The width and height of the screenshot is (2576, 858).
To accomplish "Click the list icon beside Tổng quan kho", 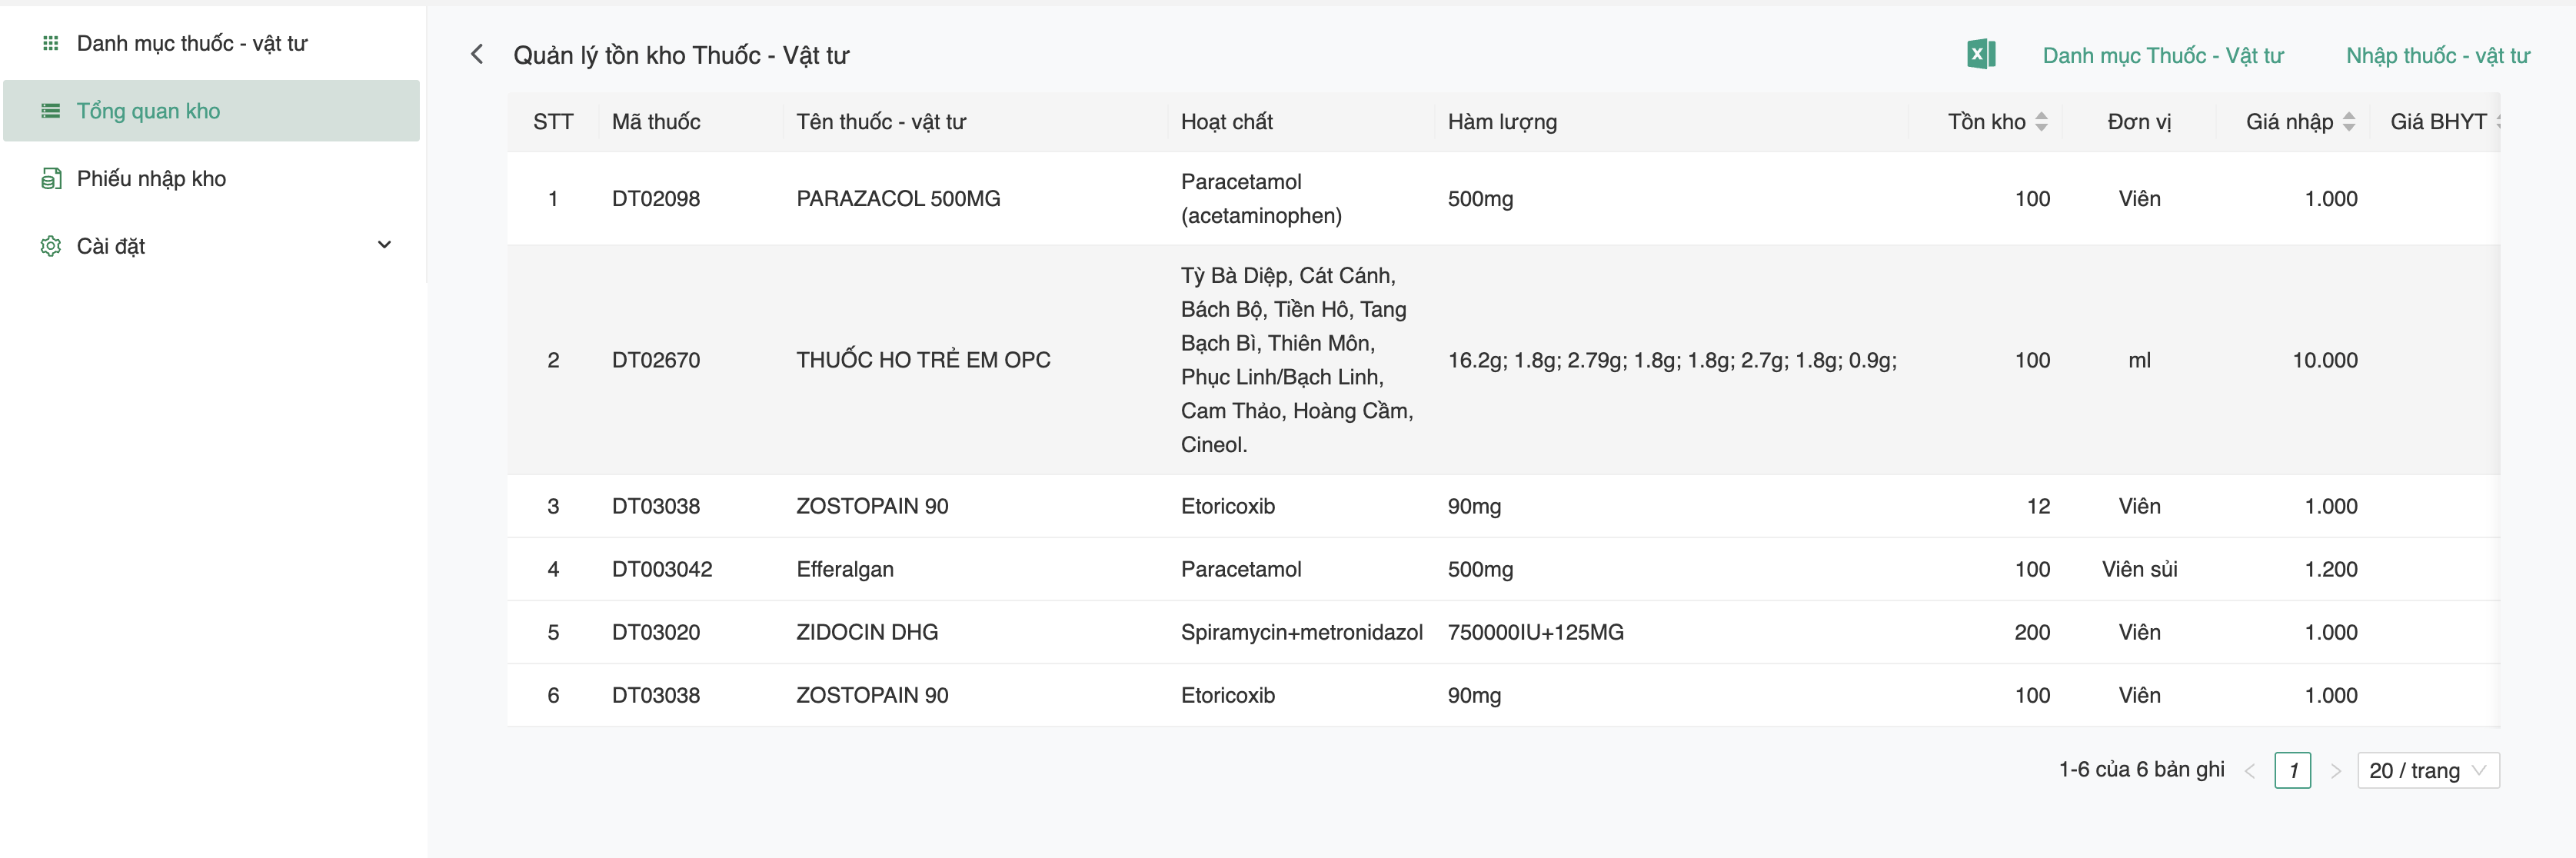I will [50, 111].
